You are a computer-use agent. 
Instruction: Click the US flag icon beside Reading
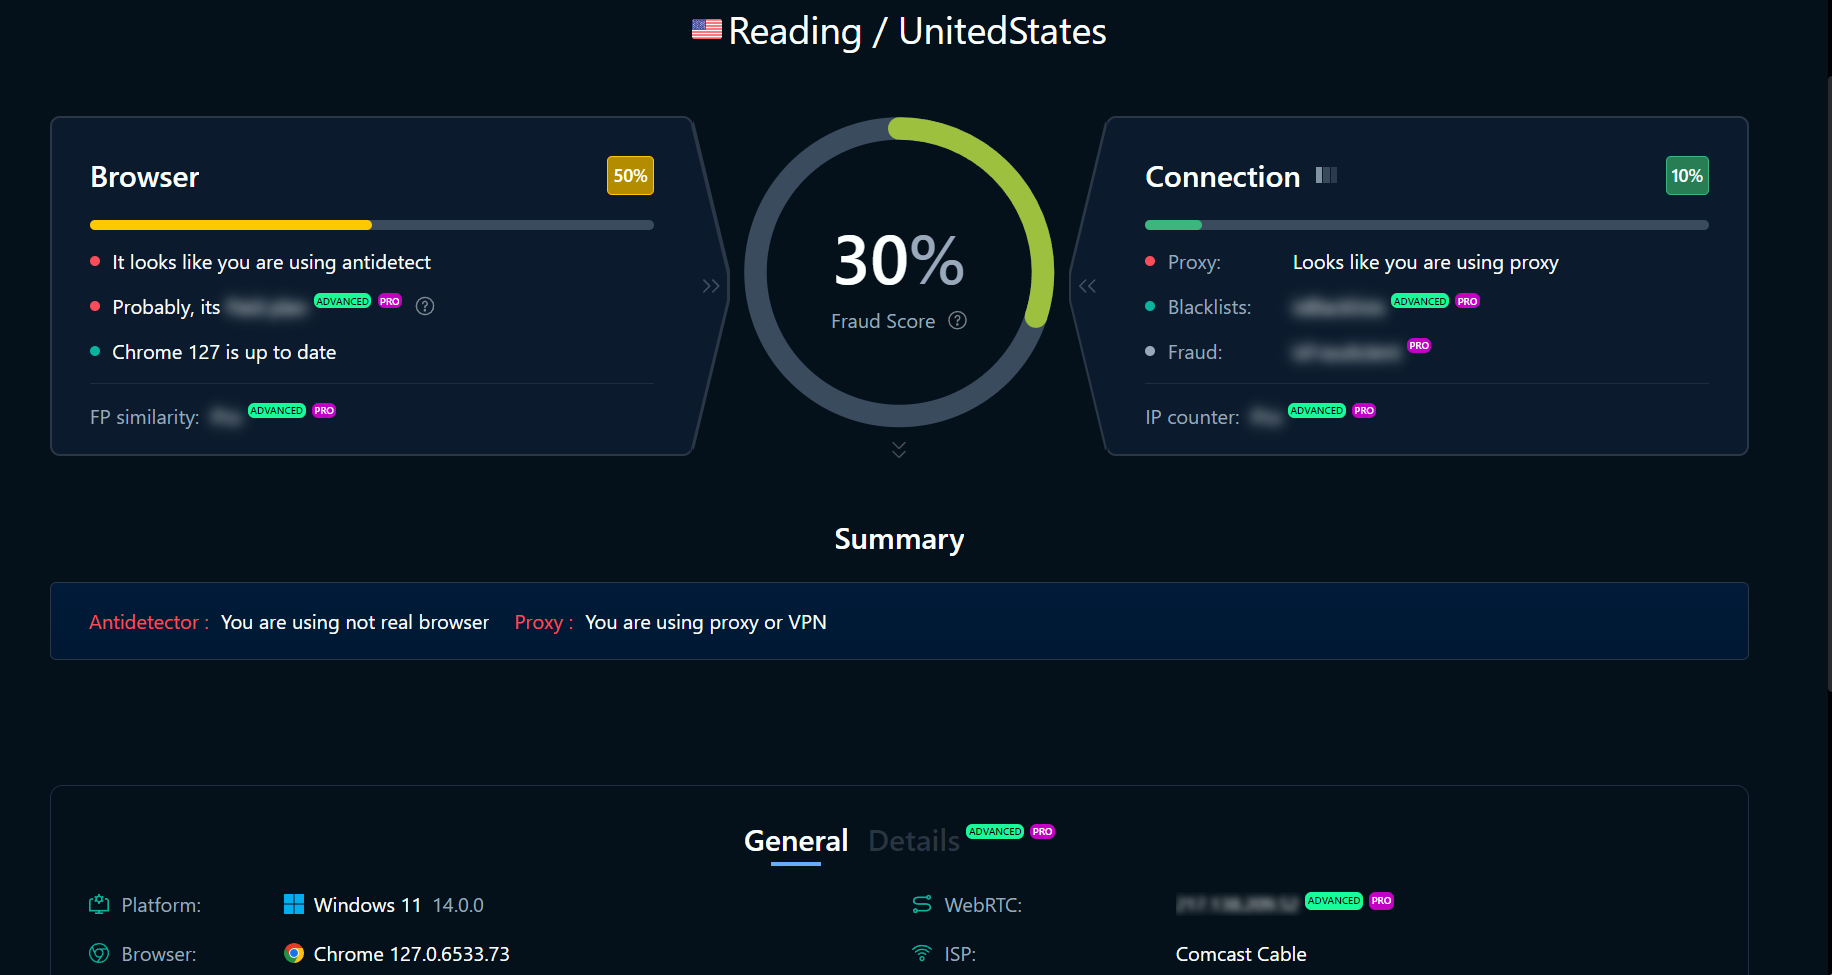pos(706,30)
